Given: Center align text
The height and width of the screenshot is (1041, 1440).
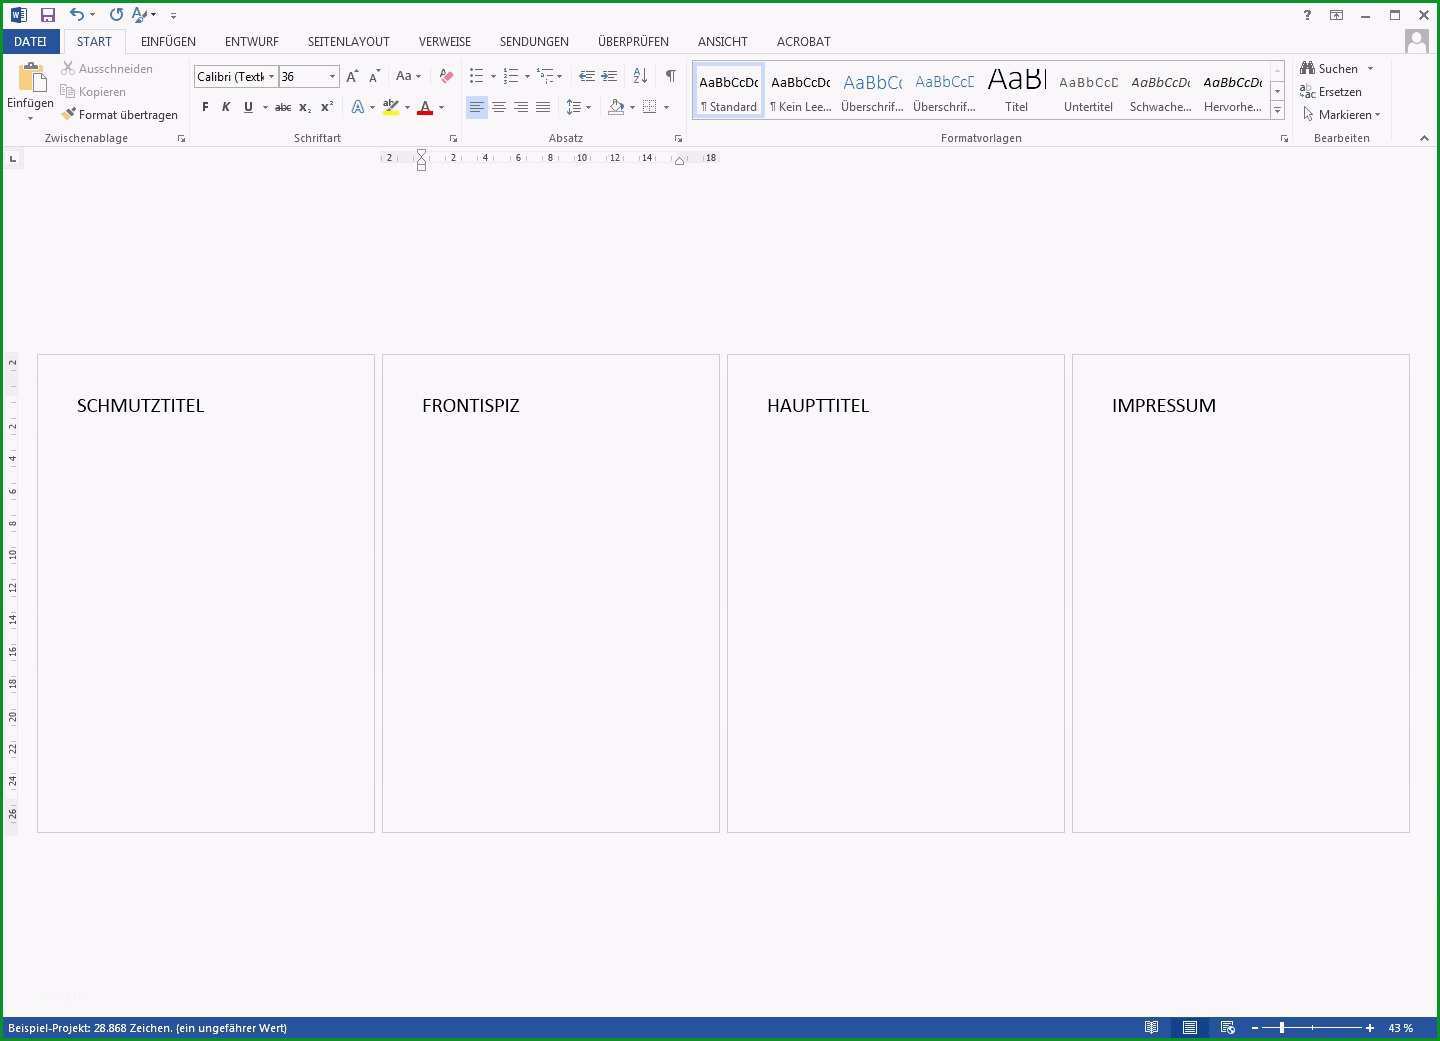Looking at the screenshot, I should pos(499,107).
